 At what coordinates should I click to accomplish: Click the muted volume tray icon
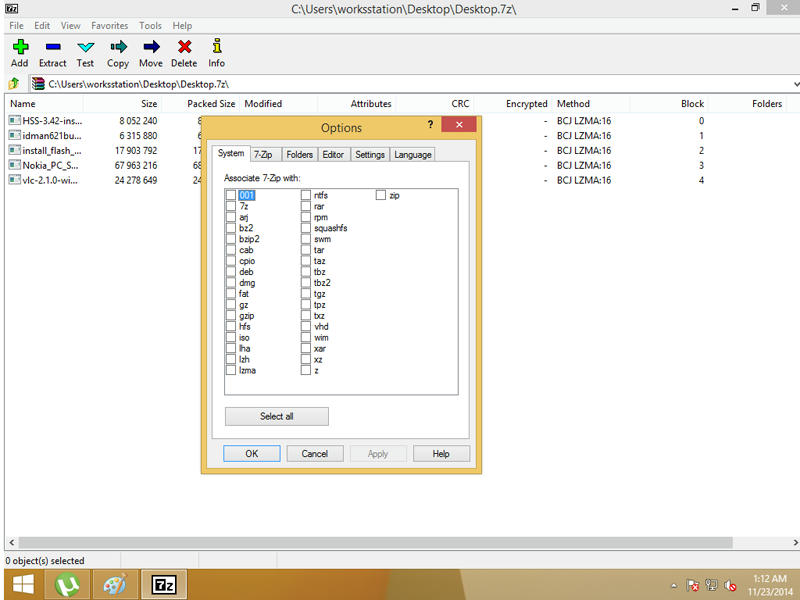pos(730,585)
